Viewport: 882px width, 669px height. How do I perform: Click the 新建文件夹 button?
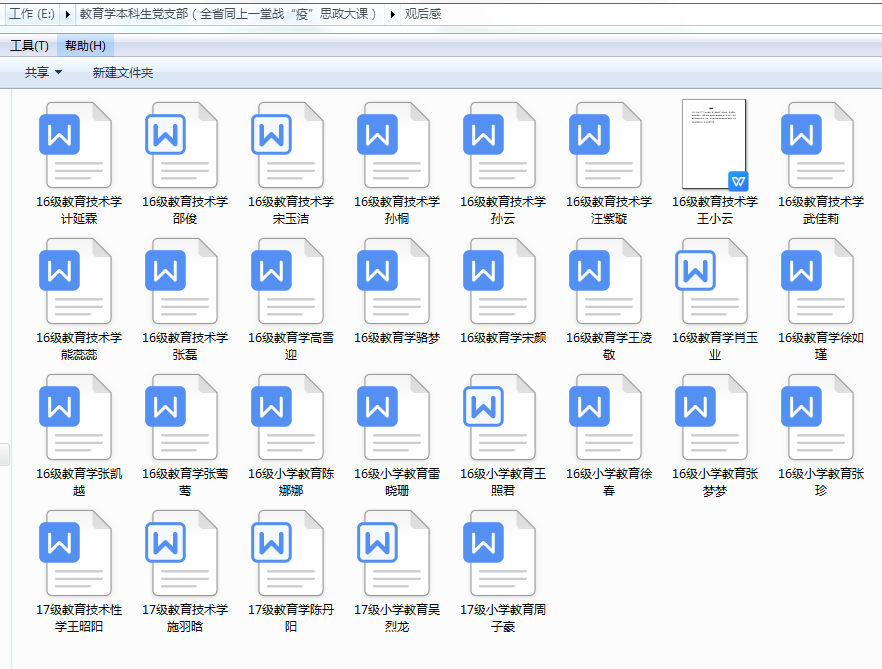pyautogui.click(x=122, y=73)
